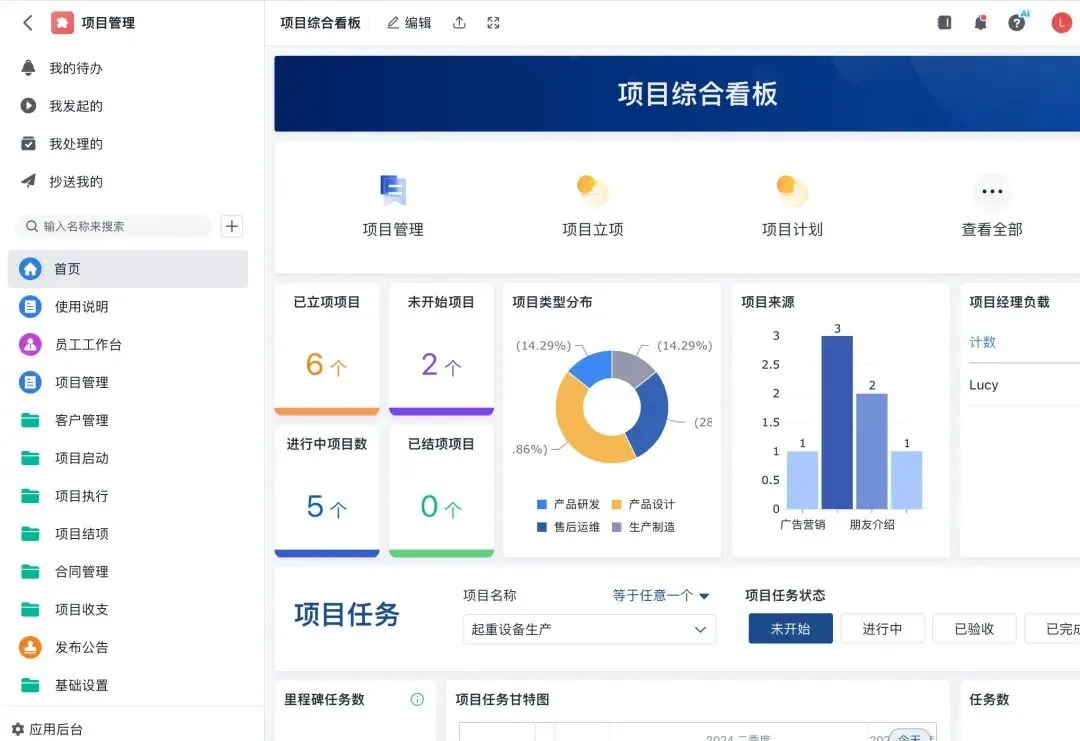
Task: Go to 项目管理 sidebar page with document icon
Action: point(127,382)
